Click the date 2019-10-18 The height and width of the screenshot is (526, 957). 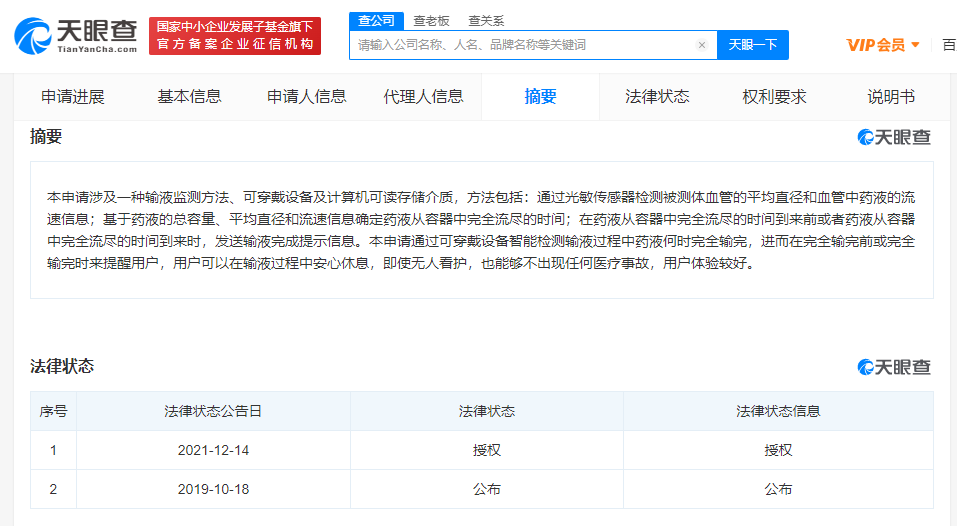pyautogui.click(x=213, y=489)
